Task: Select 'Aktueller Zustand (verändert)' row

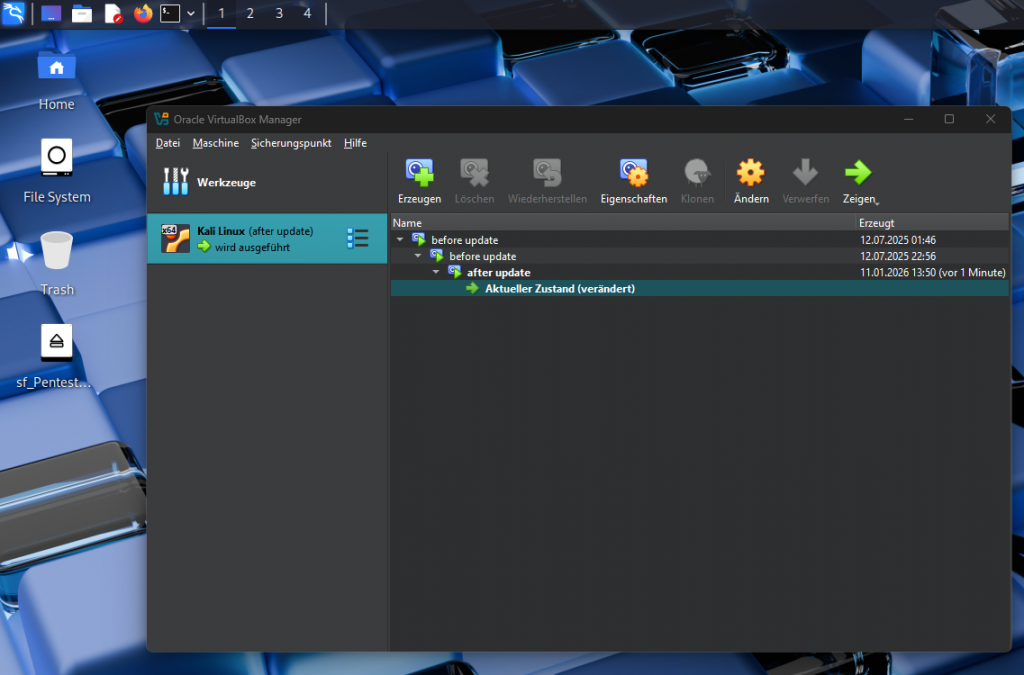Action: click(x=560, y=289)
